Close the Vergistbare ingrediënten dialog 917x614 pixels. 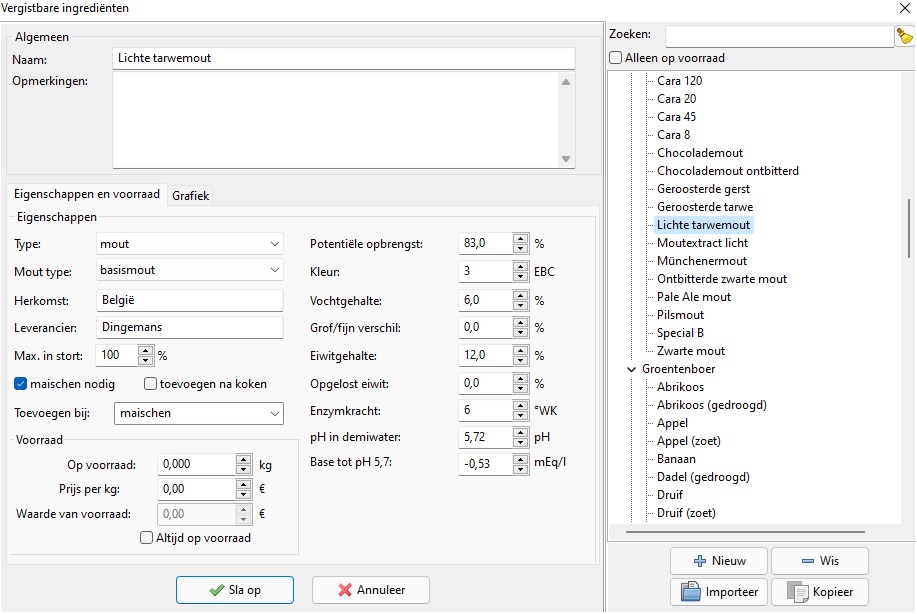[903, 8]
